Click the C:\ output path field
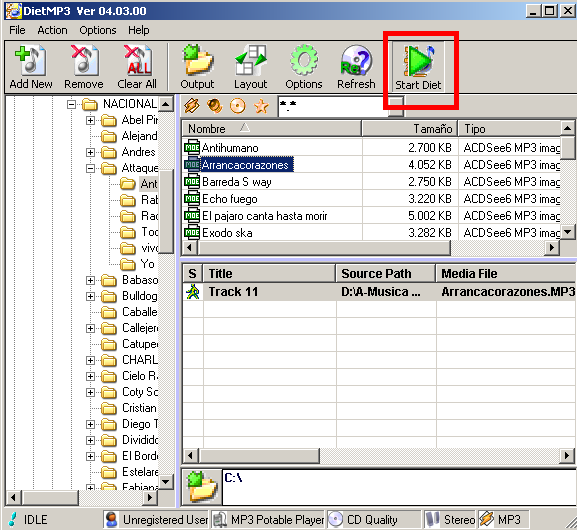The height and width of the screenshot is (530, 577). 399,487
